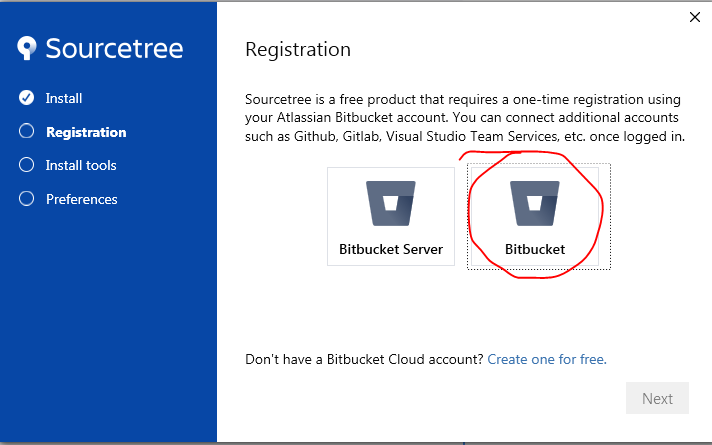Go to the Preferences step label

pyautogui.click(x=82, y=199)
